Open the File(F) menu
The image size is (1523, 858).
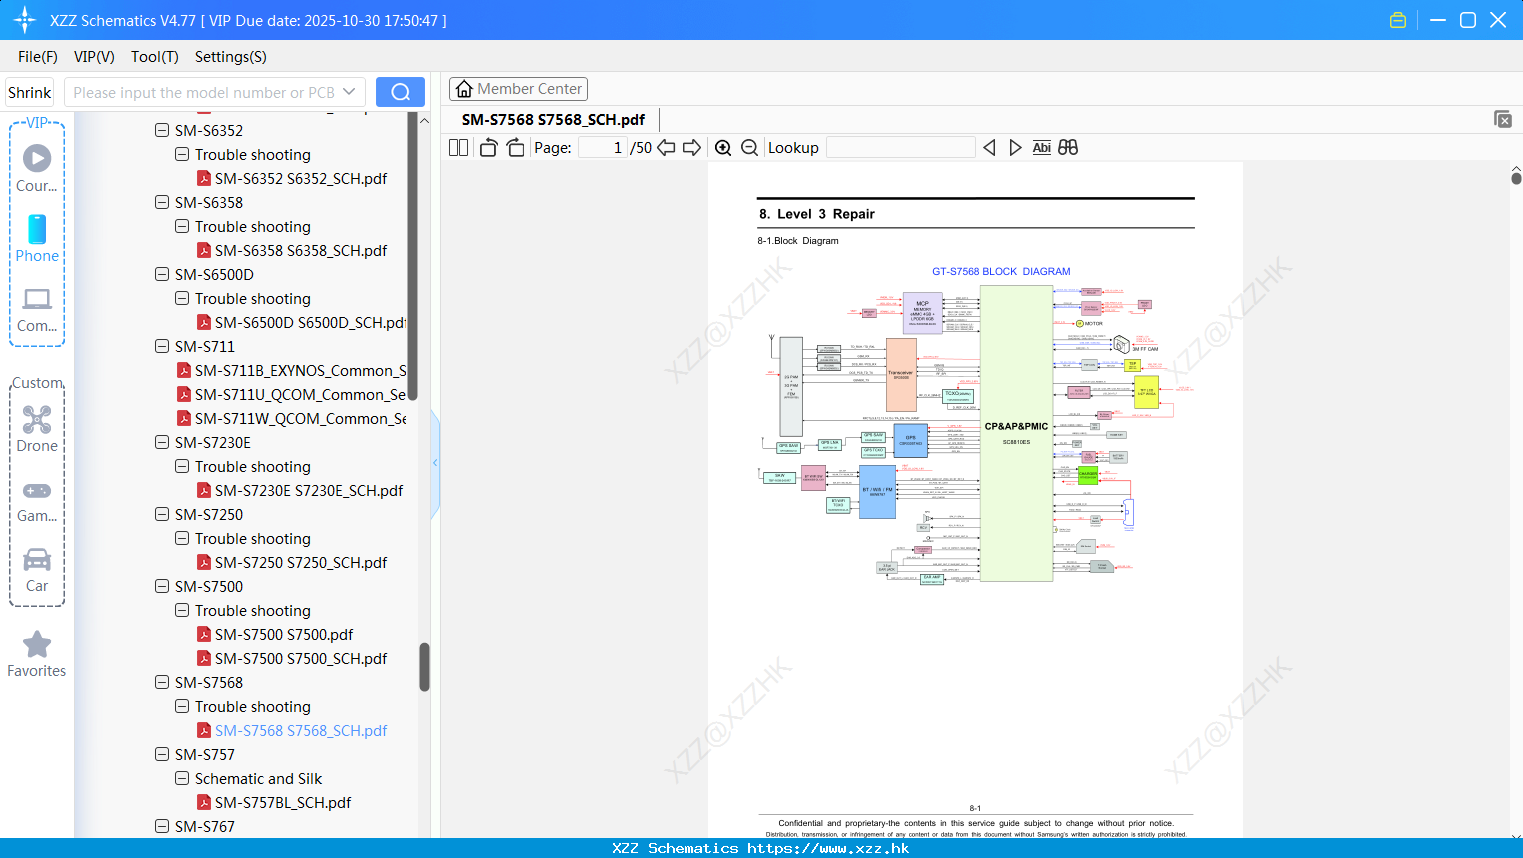(38, 57)
